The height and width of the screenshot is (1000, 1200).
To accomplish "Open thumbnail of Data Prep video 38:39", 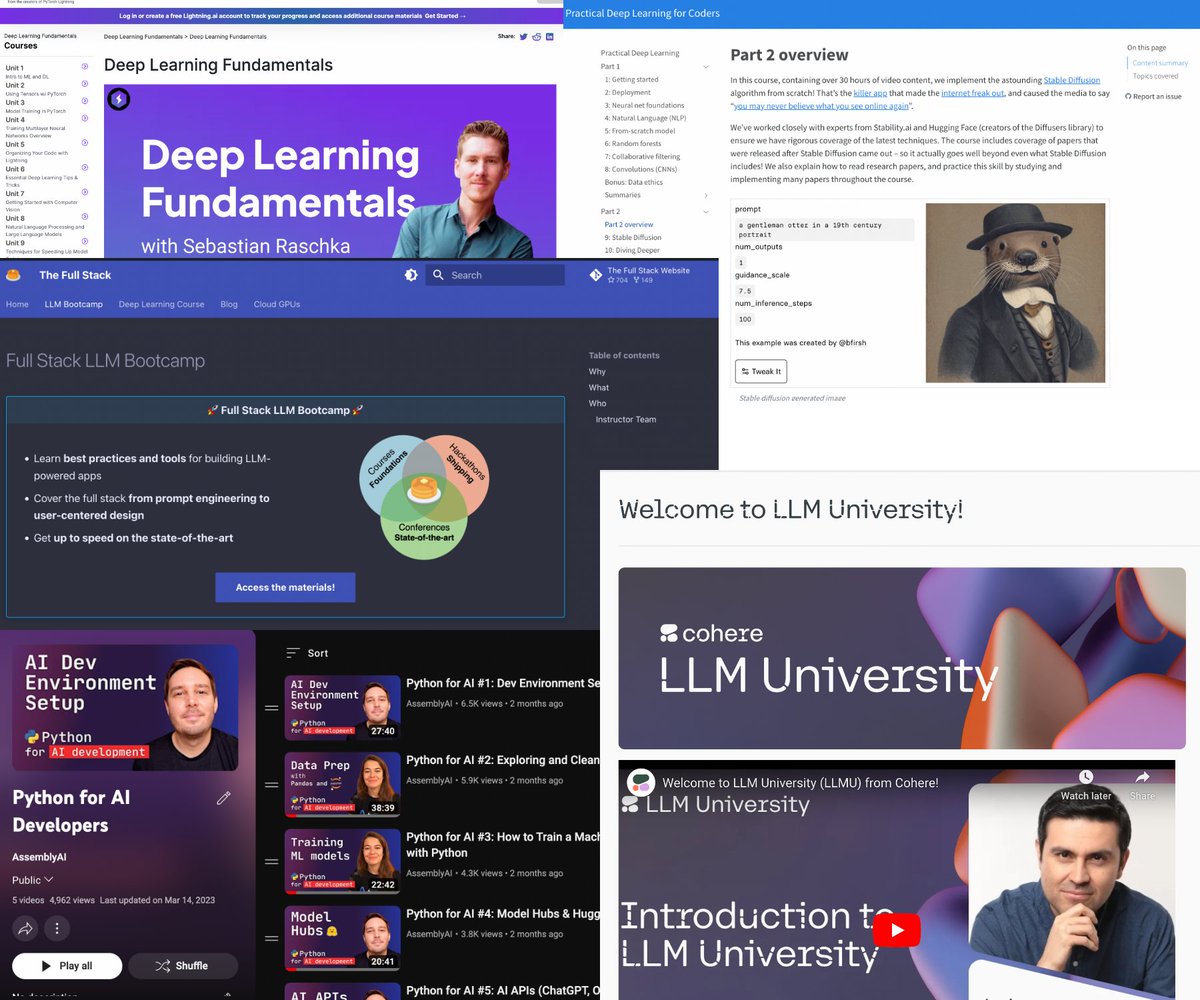I will (342, 785).
